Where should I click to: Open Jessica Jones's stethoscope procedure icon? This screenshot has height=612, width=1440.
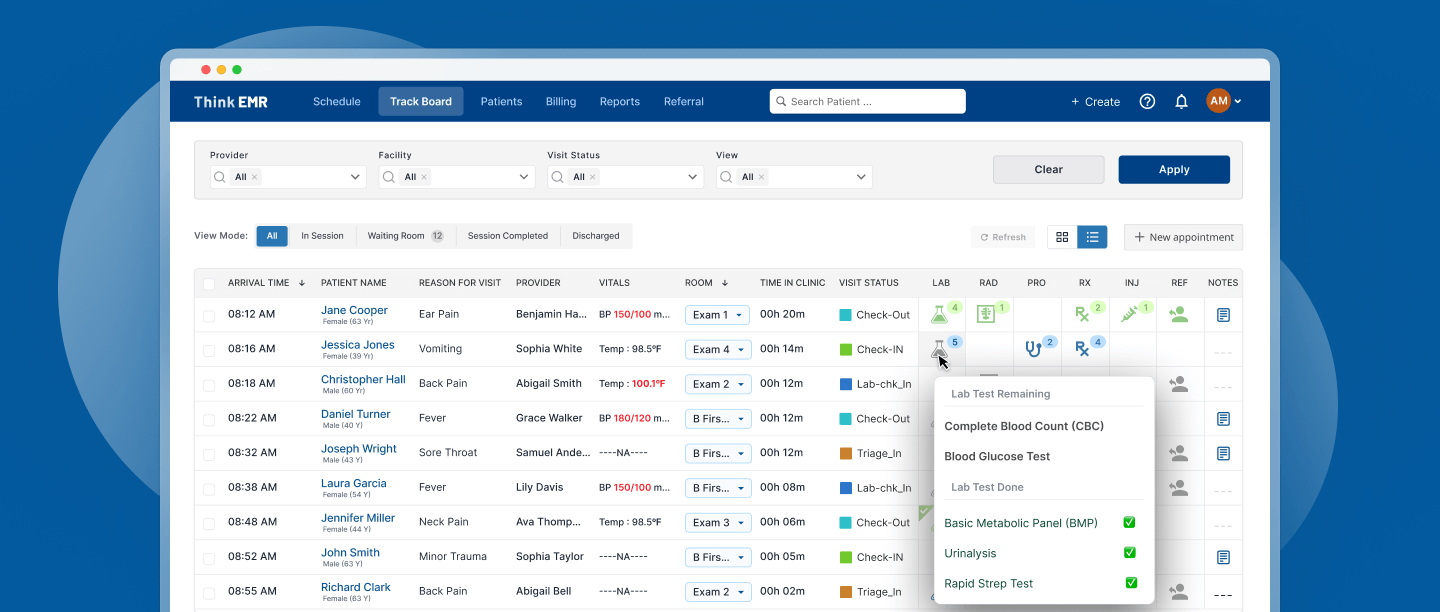1034,348
